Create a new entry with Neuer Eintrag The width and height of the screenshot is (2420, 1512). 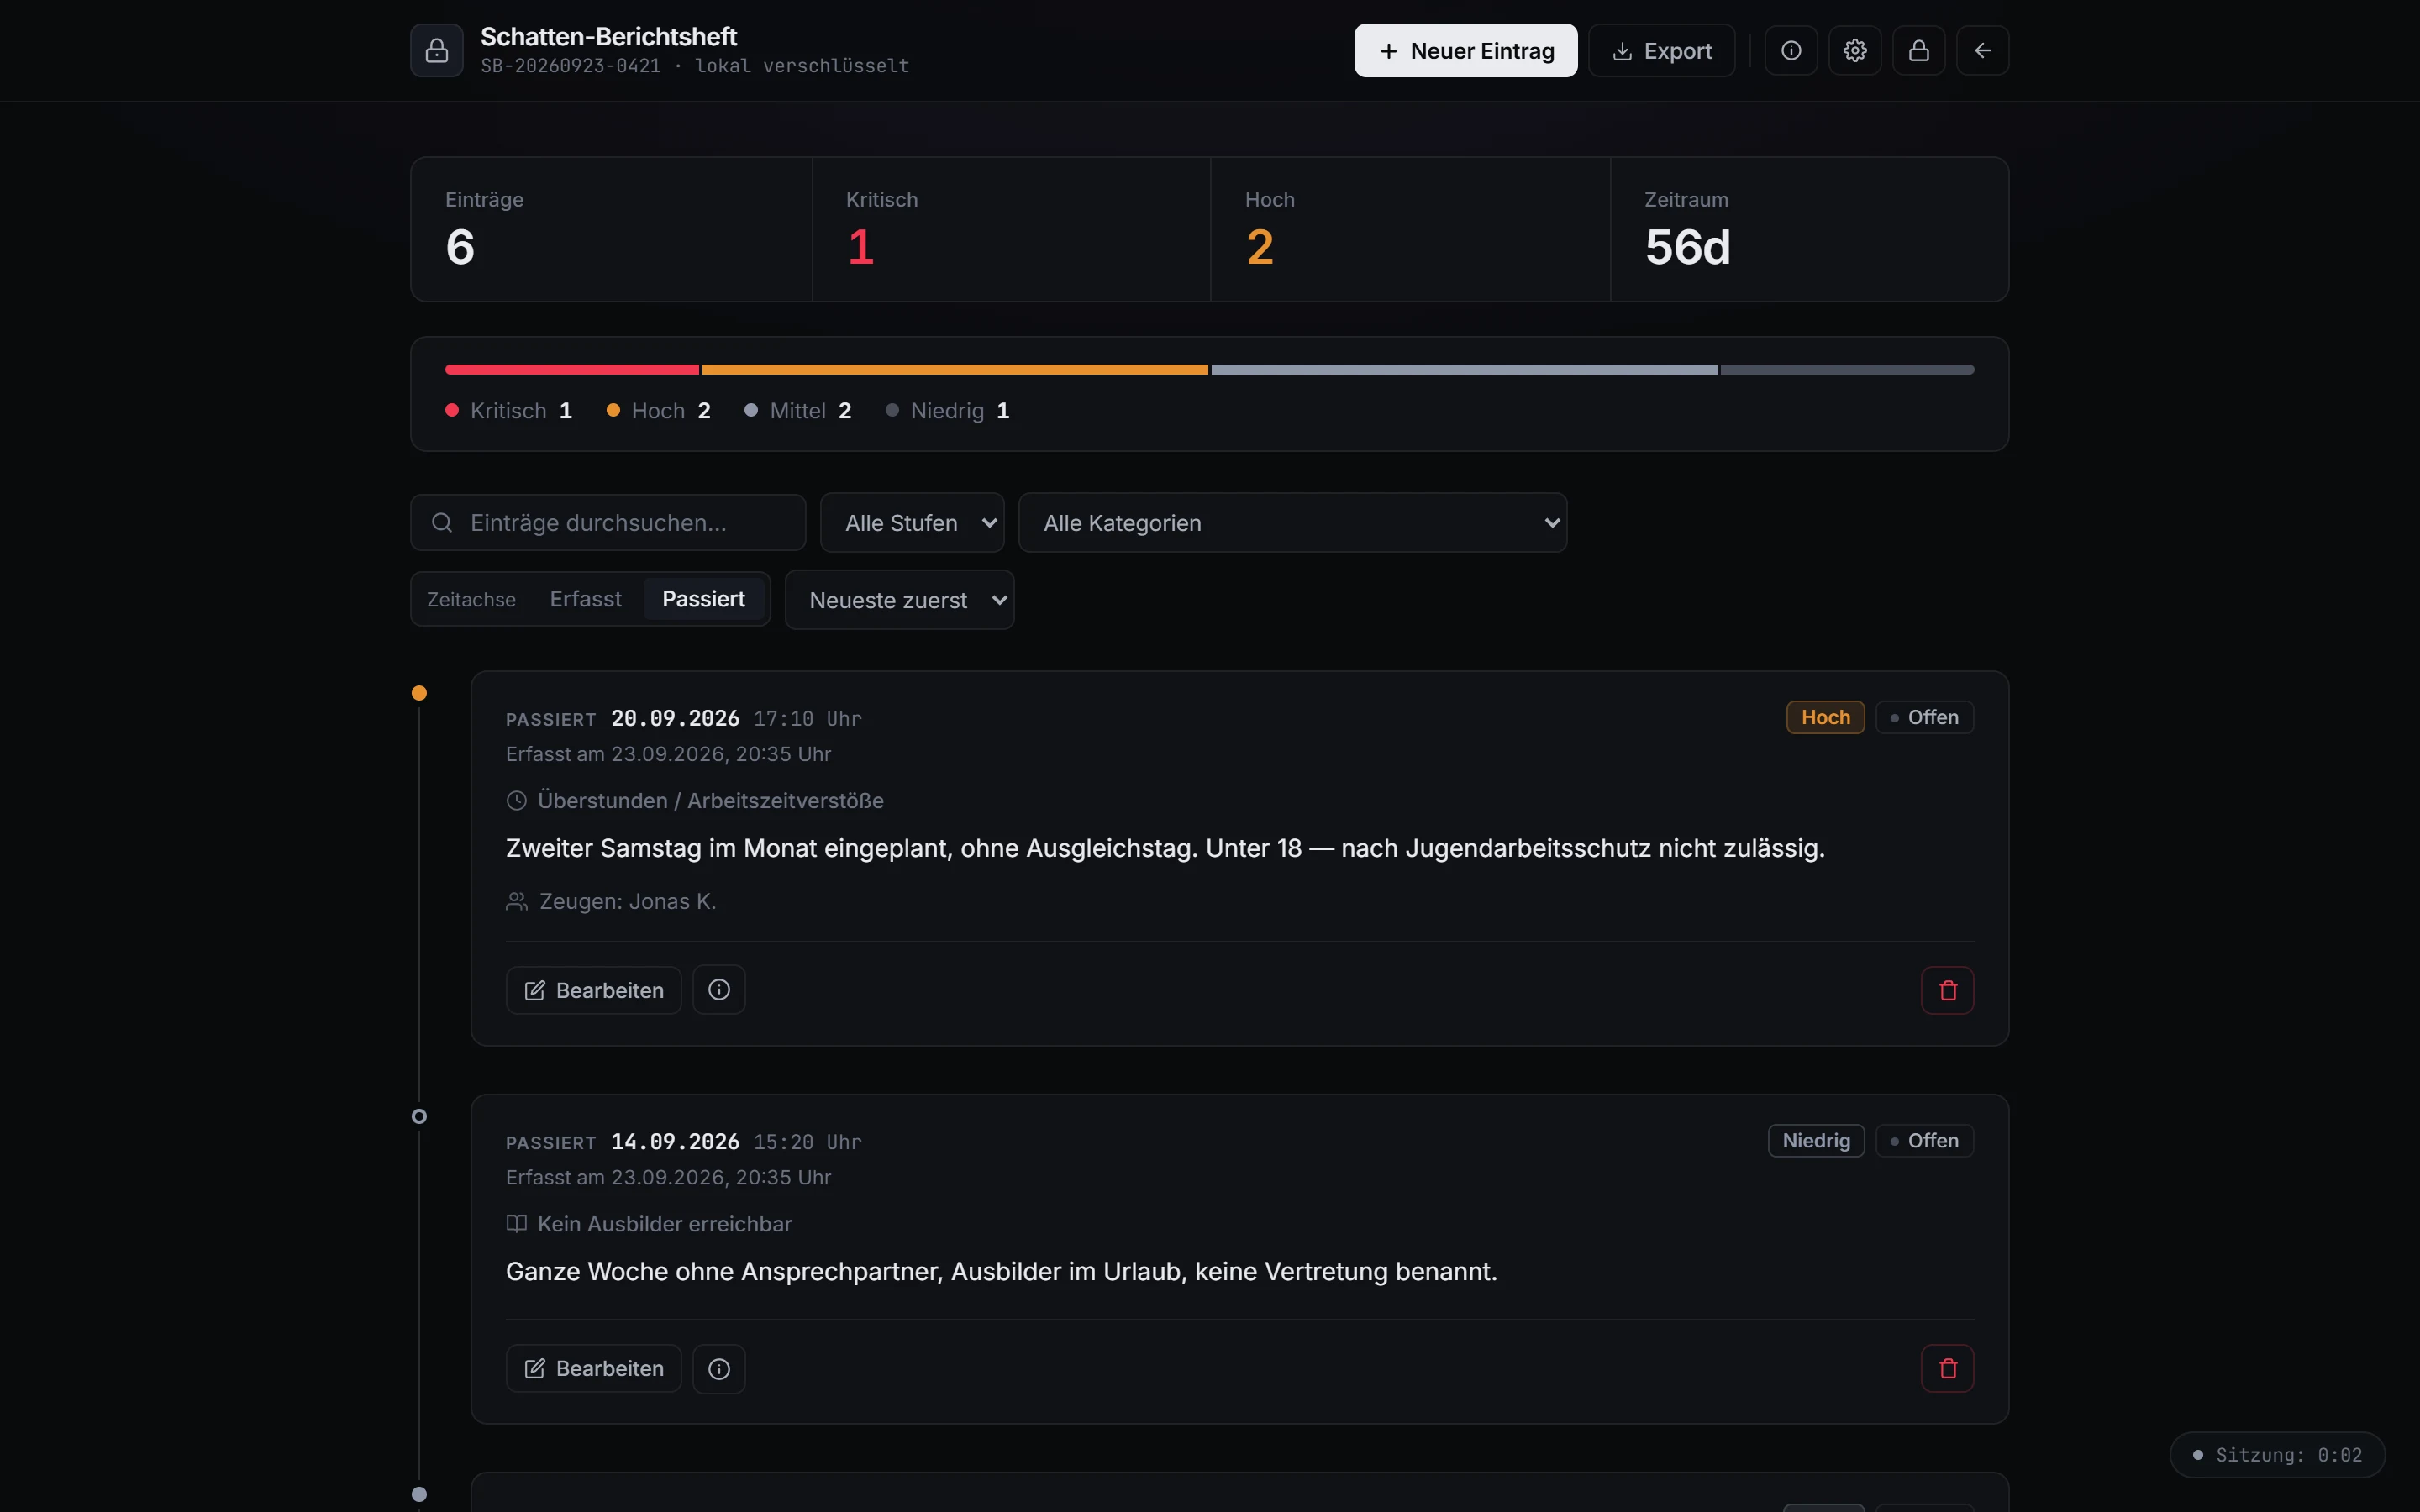coord(1465,50)
